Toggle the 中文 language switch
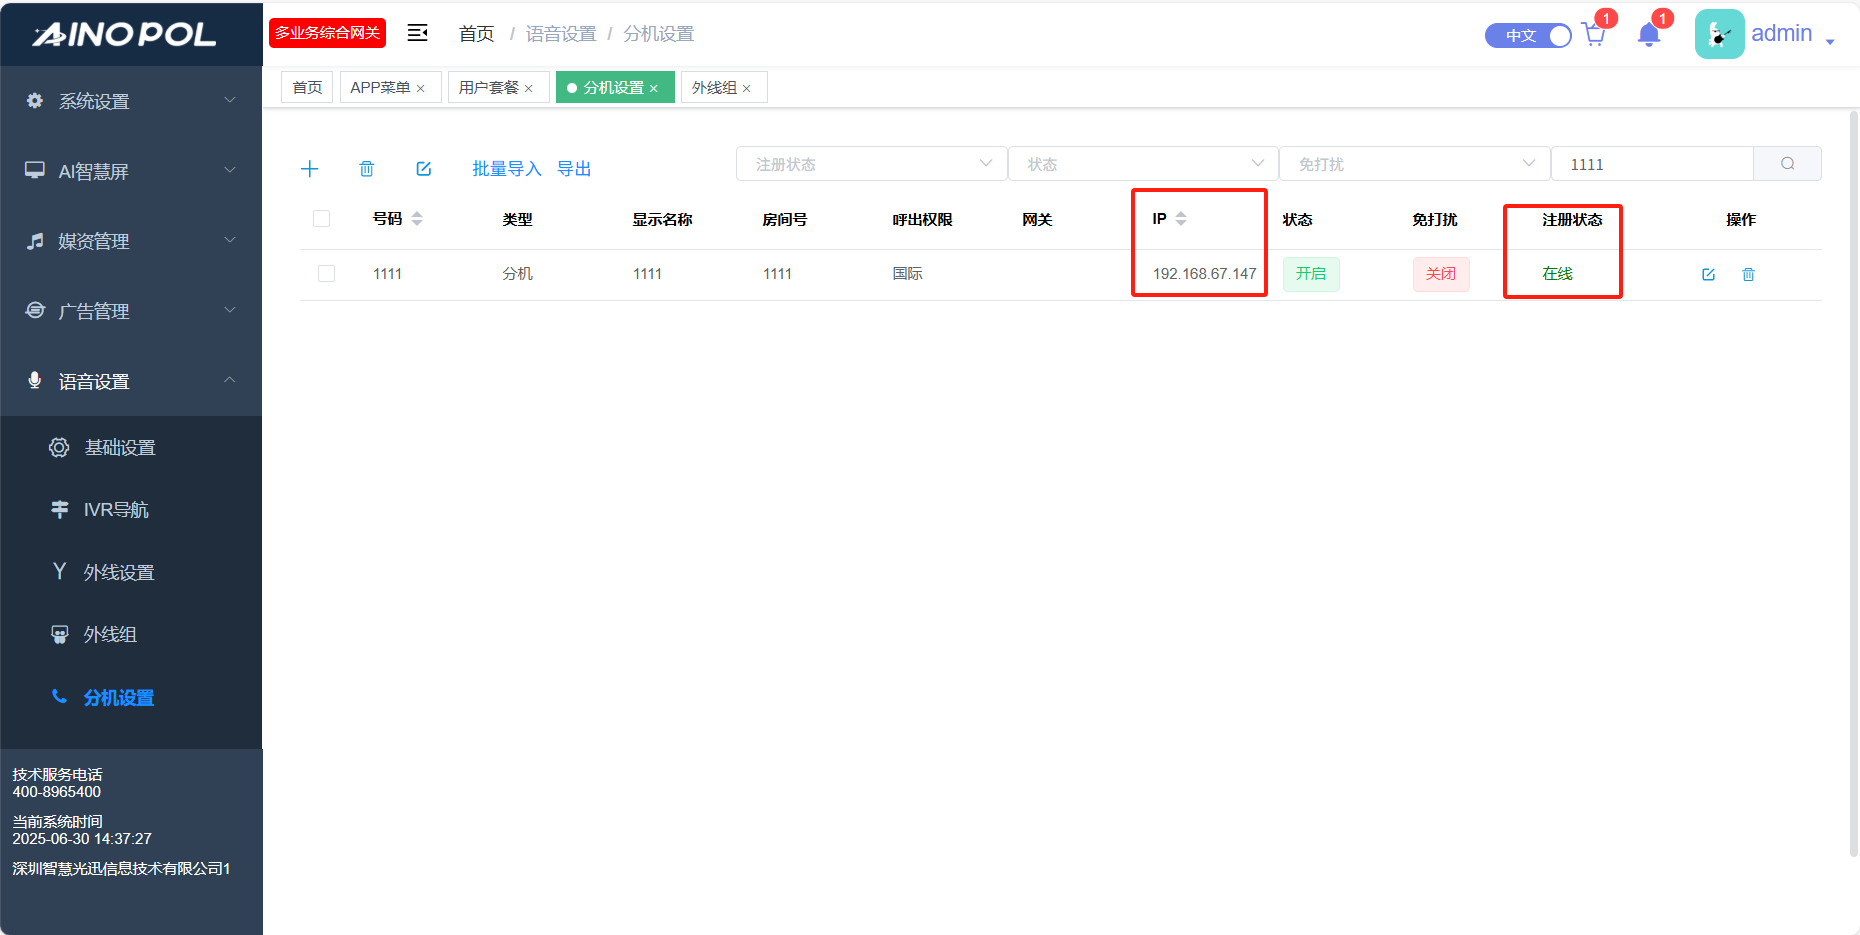This screenshot has height=935, width=1860. [x=1528, y=35]
